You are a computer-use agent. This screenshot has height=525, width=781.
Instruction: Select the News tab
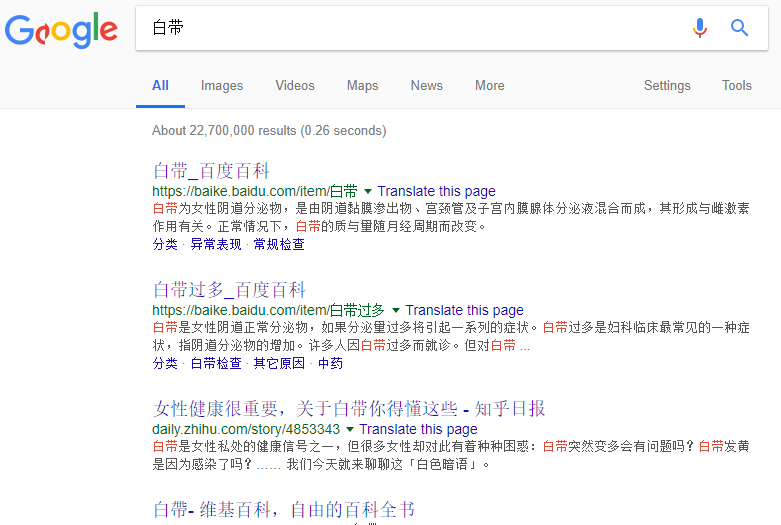click(x=426, y=86)
